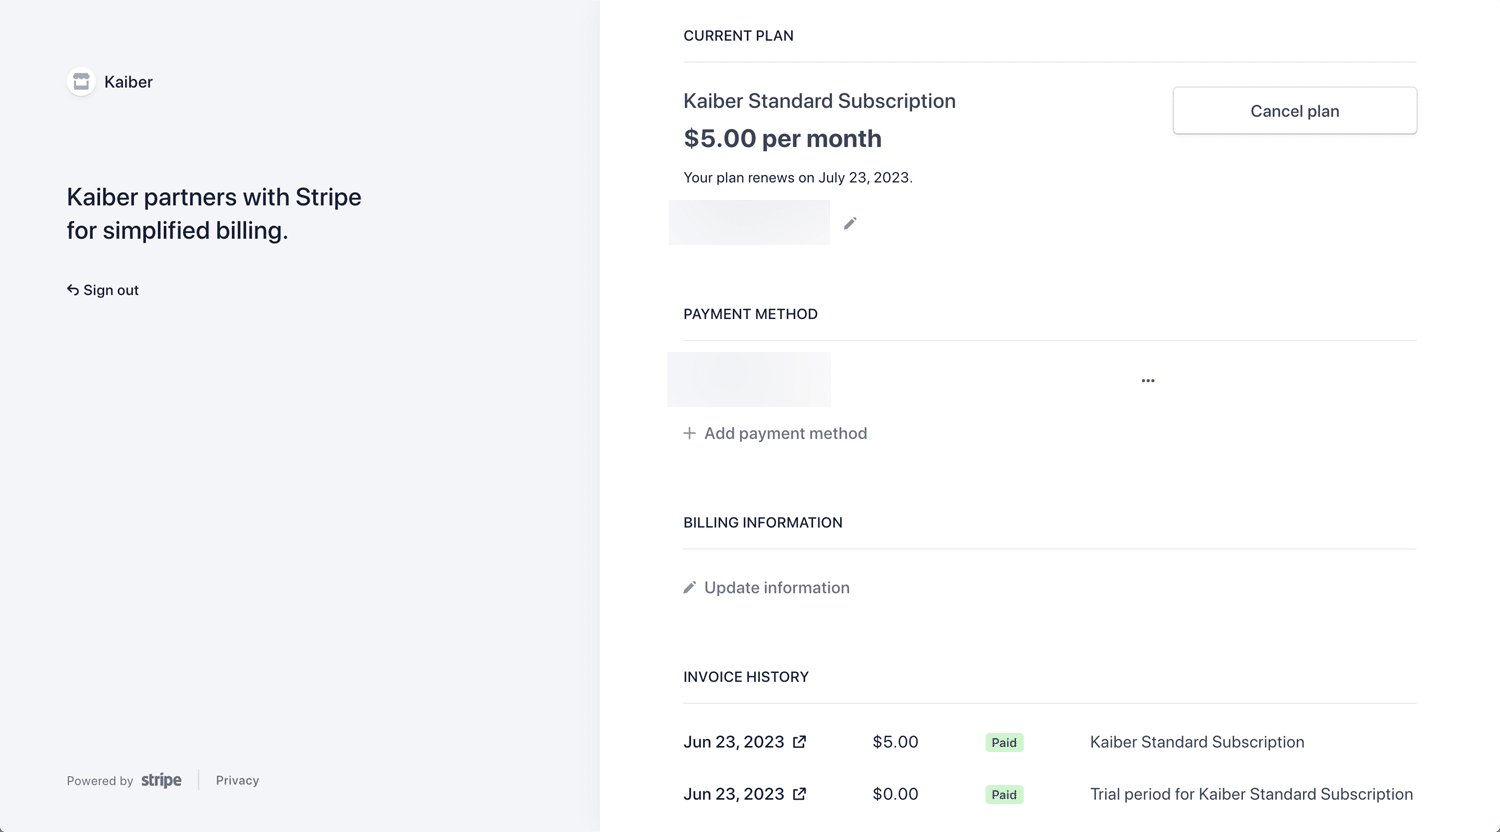Open the $5.00 invoice external link icon
This screenshot has height=832, width=1500.
[x=799, y=742]
